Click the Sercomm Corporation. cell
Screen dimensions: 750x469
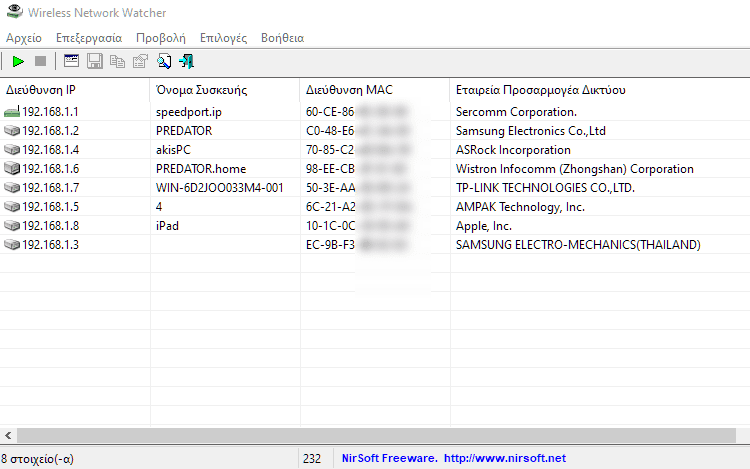516,111
